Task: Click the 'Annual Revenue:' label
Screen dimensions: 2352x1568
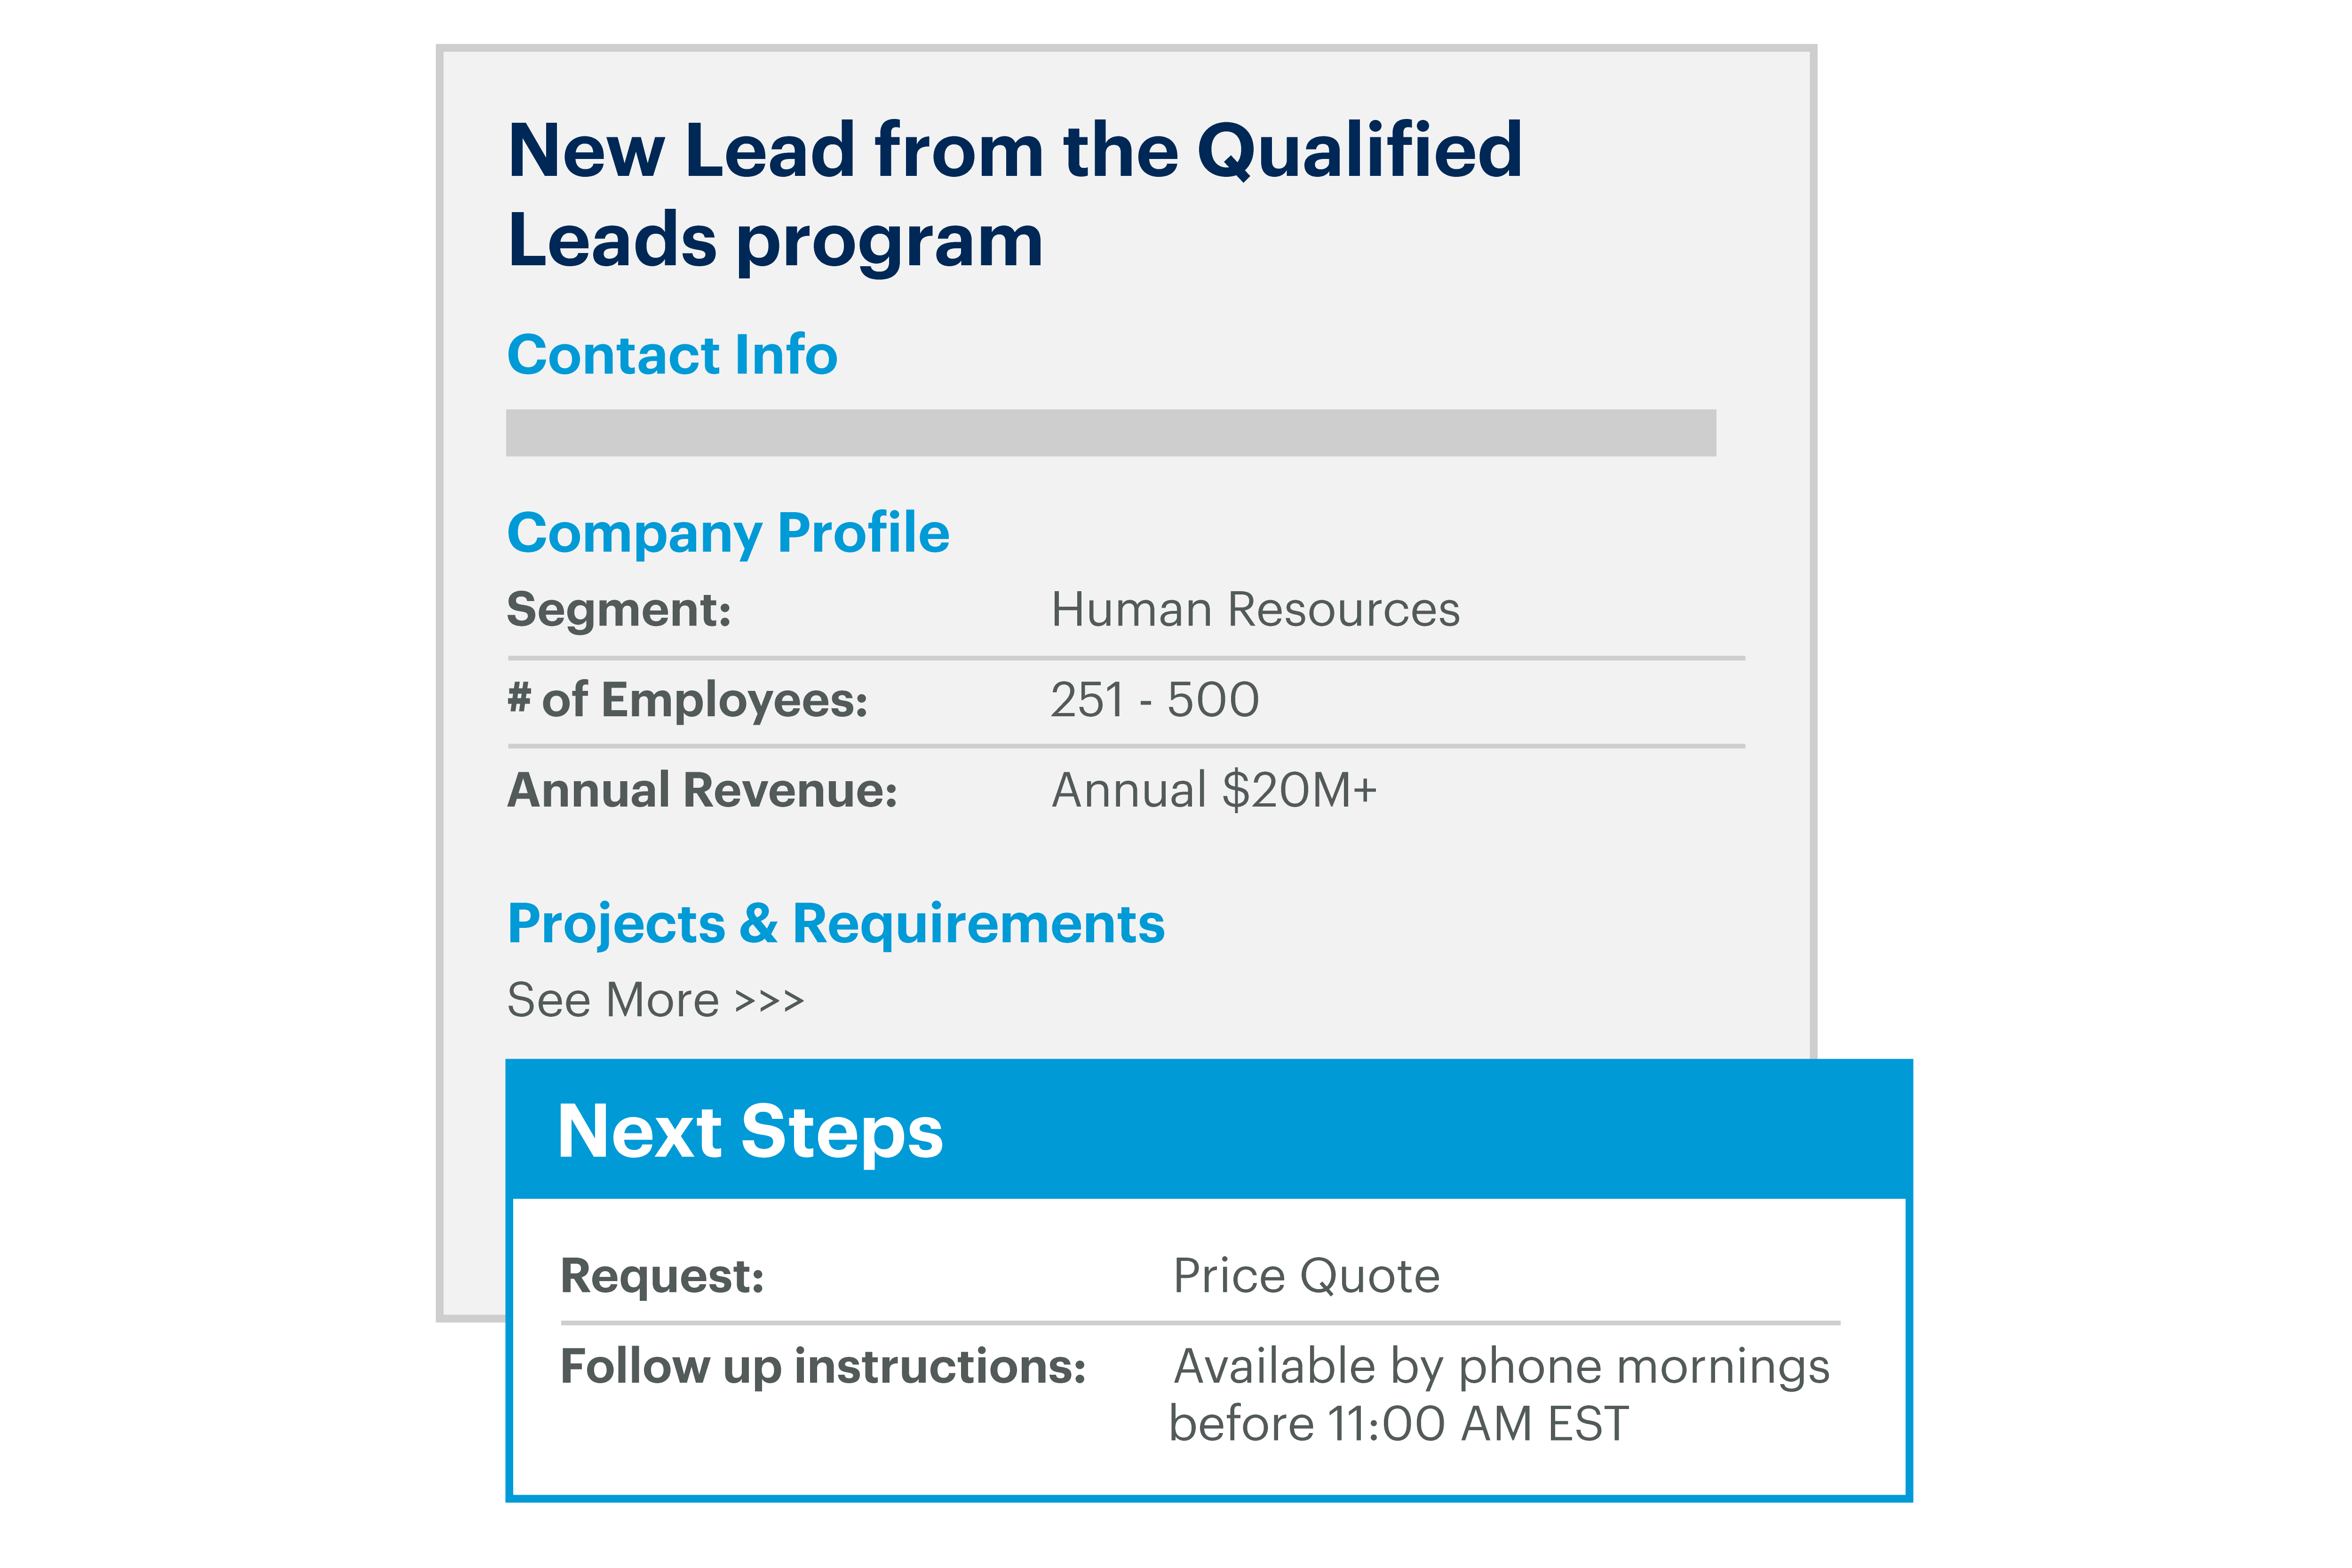Action: (x=702, y=790)
